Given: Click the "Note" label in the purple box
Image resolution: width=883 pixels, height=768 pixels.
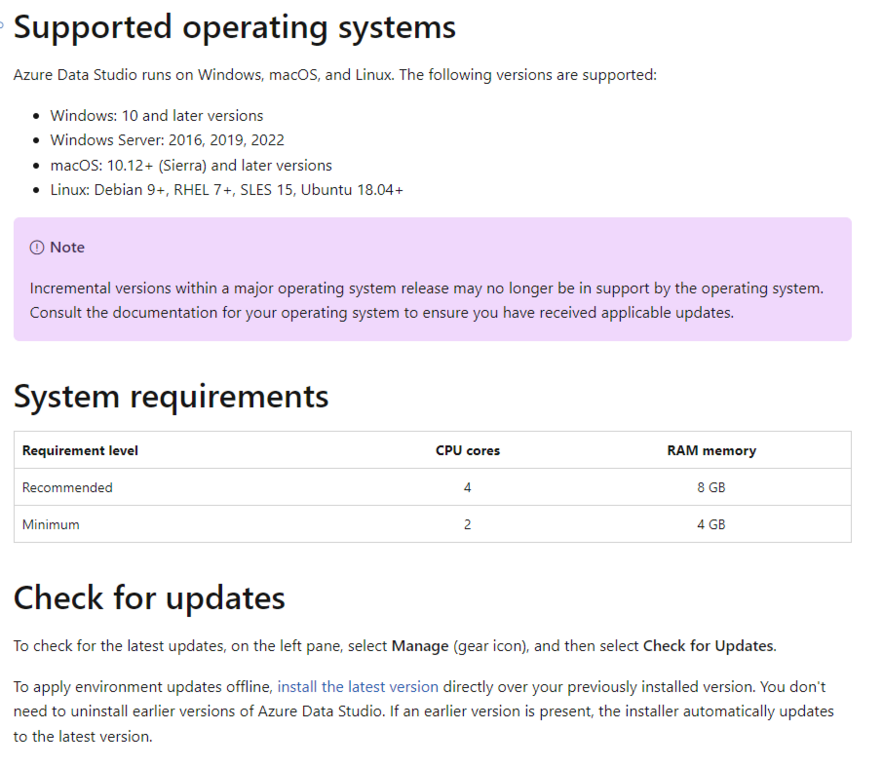Looking at the screenshot, I should (x=67, y=248).
